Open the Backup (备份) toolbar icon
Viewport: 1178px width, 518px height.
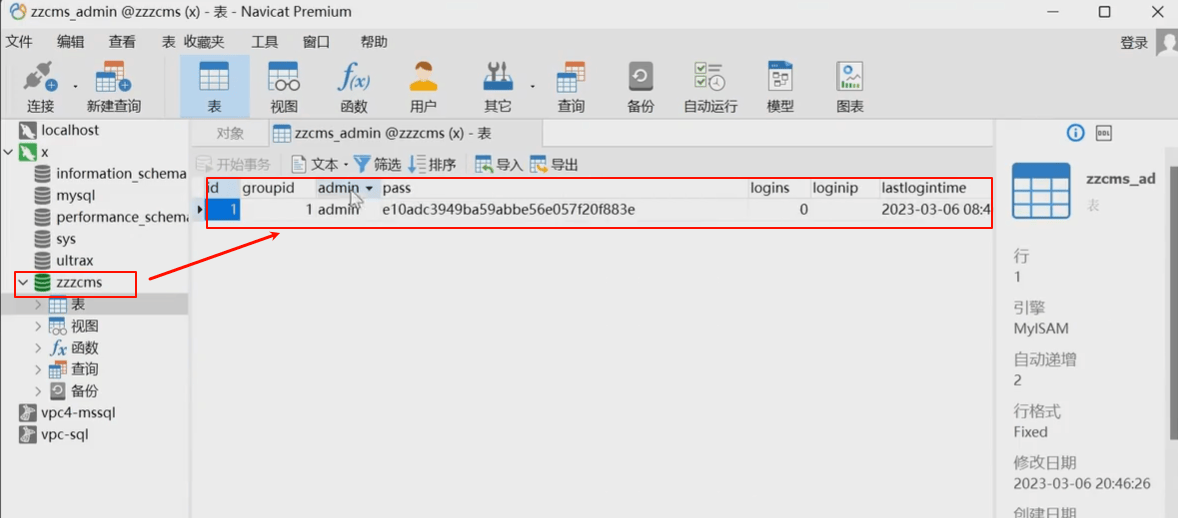tap(641, 87)
